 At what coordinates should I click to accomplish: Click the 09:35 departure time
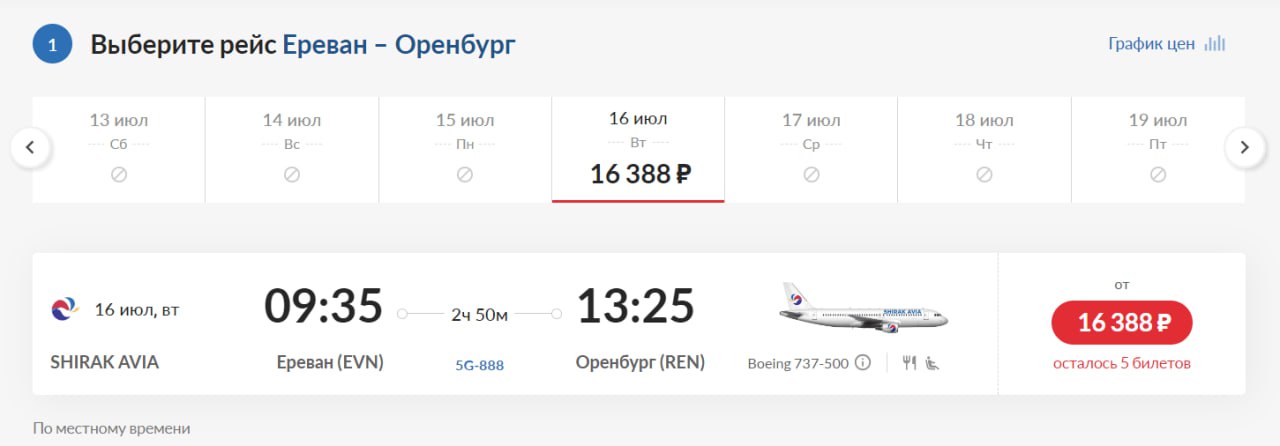[x=323, y=306]
